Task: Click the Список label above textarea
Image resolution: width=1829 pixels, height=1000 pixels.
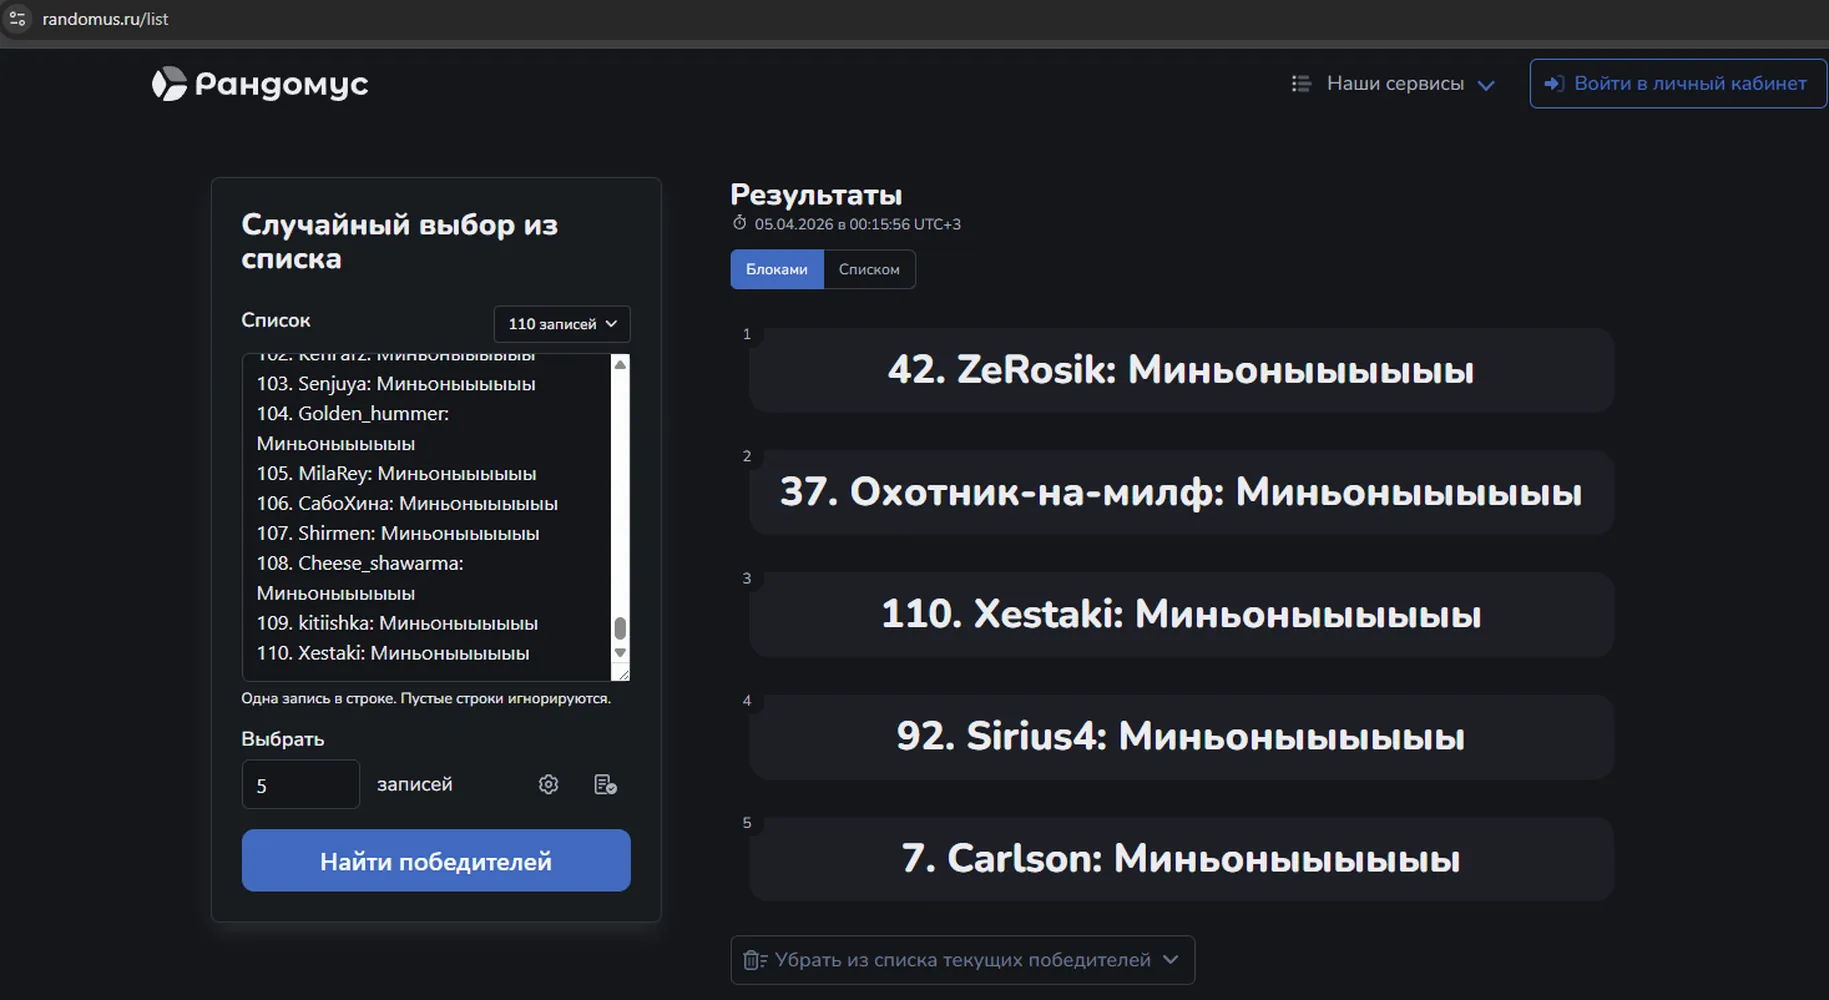Action: (x=276, y=320)
